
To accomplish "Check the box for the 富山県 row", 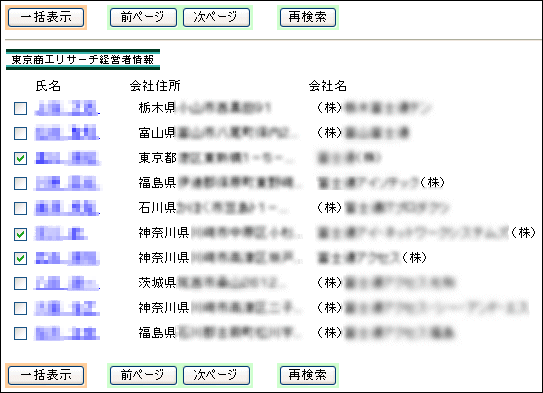I will click(x=20, y=133).
